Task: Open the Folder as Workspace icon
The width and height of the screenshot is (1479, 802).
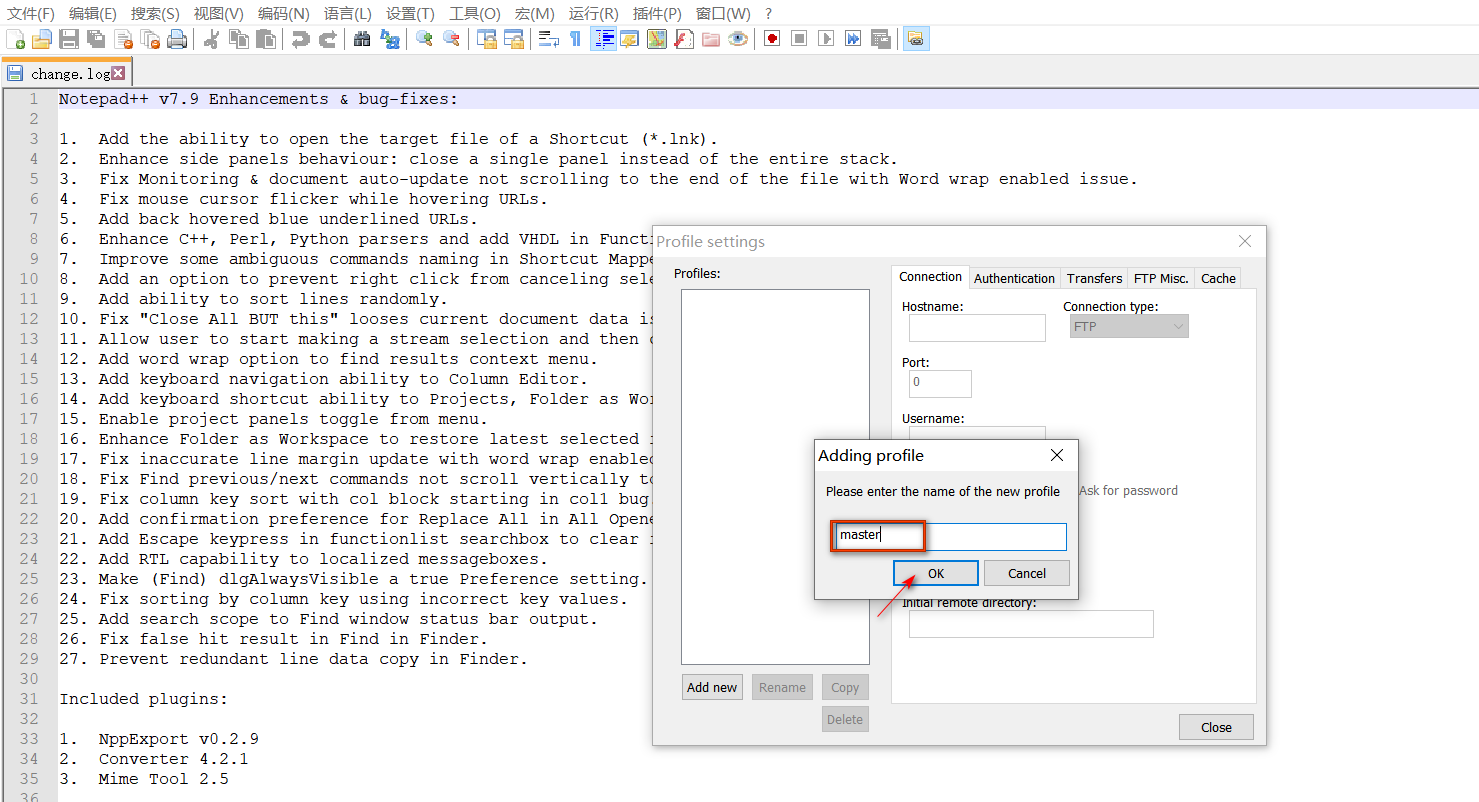Action: coord(711,39)
